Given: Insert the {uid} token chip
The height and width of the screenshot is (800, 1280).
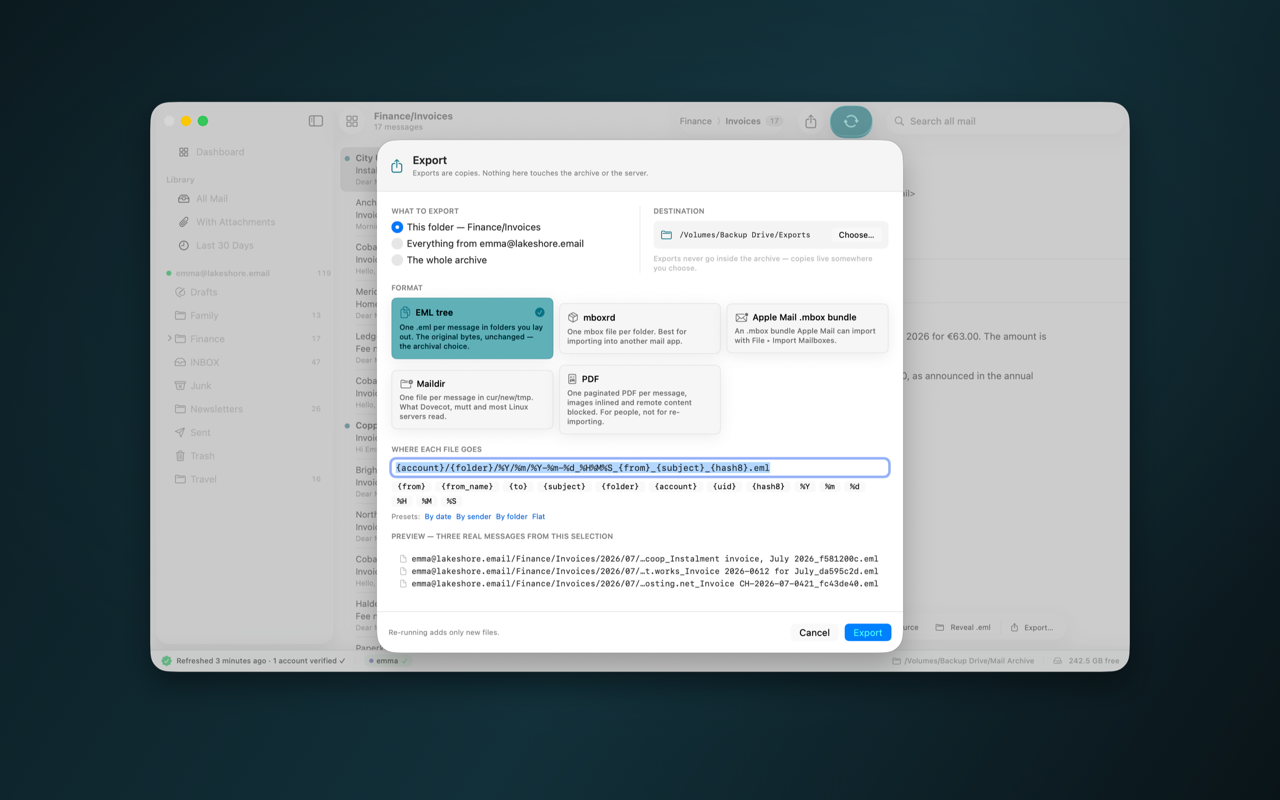Looking at the screenshot, I should [x=724, y=487].
